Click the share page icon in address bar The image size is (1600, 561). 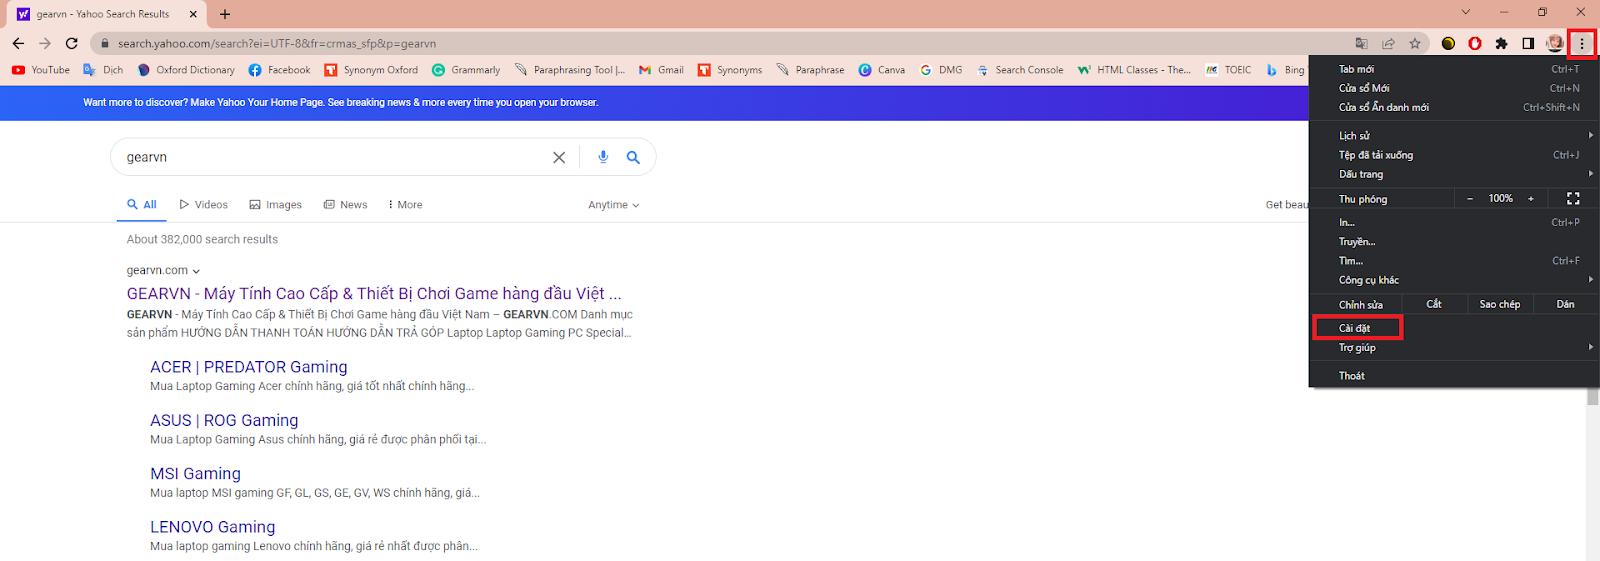click(1388, 43)
